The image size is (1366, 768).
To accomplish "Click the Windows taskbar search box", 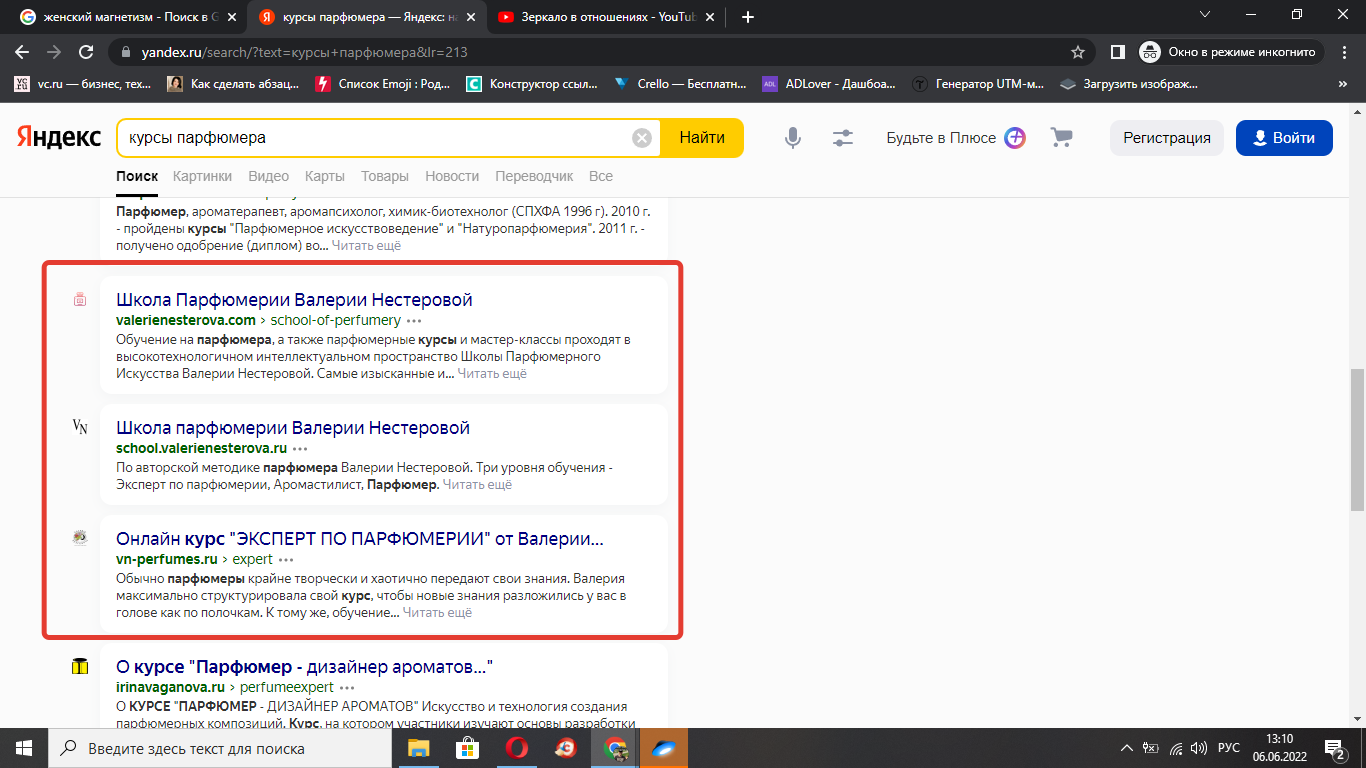I will point(221,748).
